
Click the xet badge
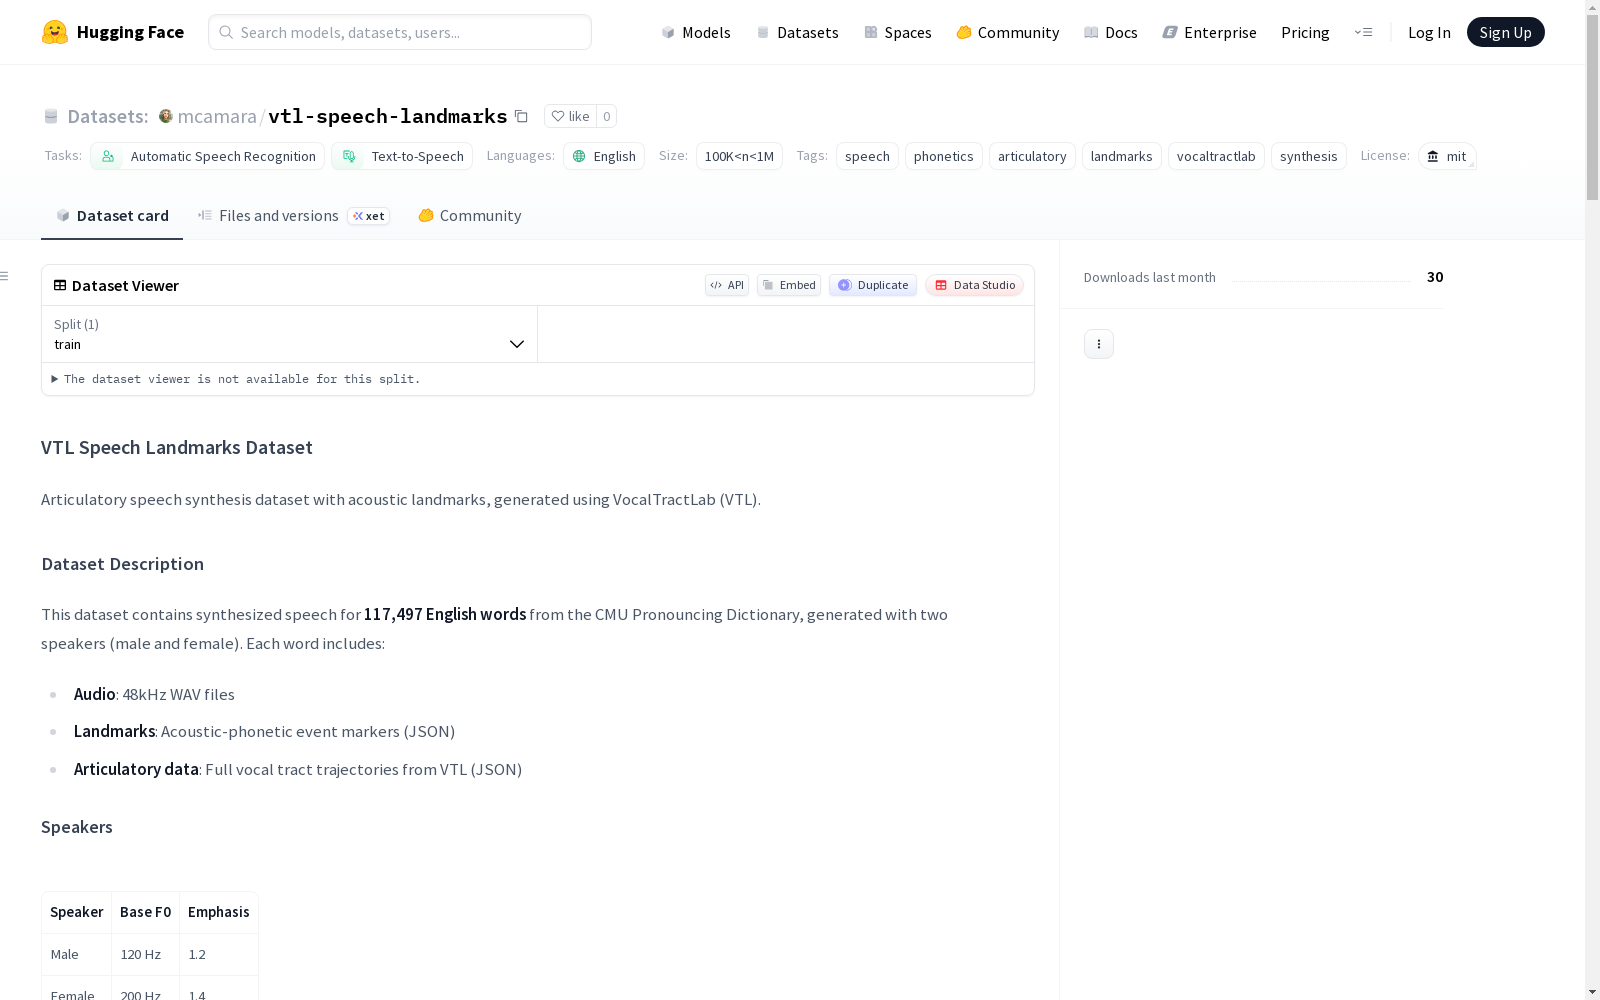[368, 216]
